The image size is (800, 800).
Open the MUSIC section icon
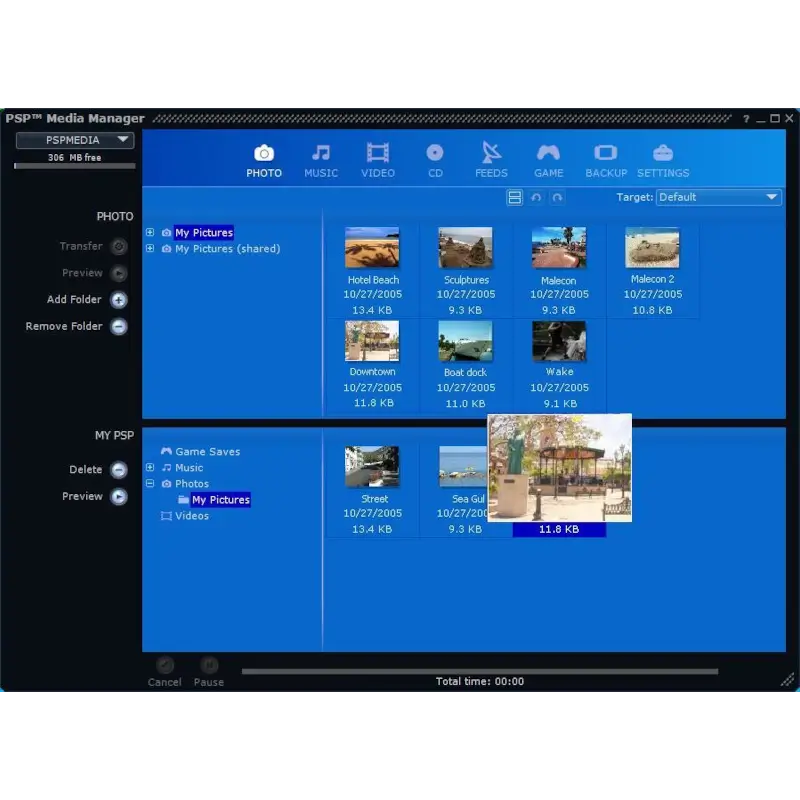pos(321,154)
